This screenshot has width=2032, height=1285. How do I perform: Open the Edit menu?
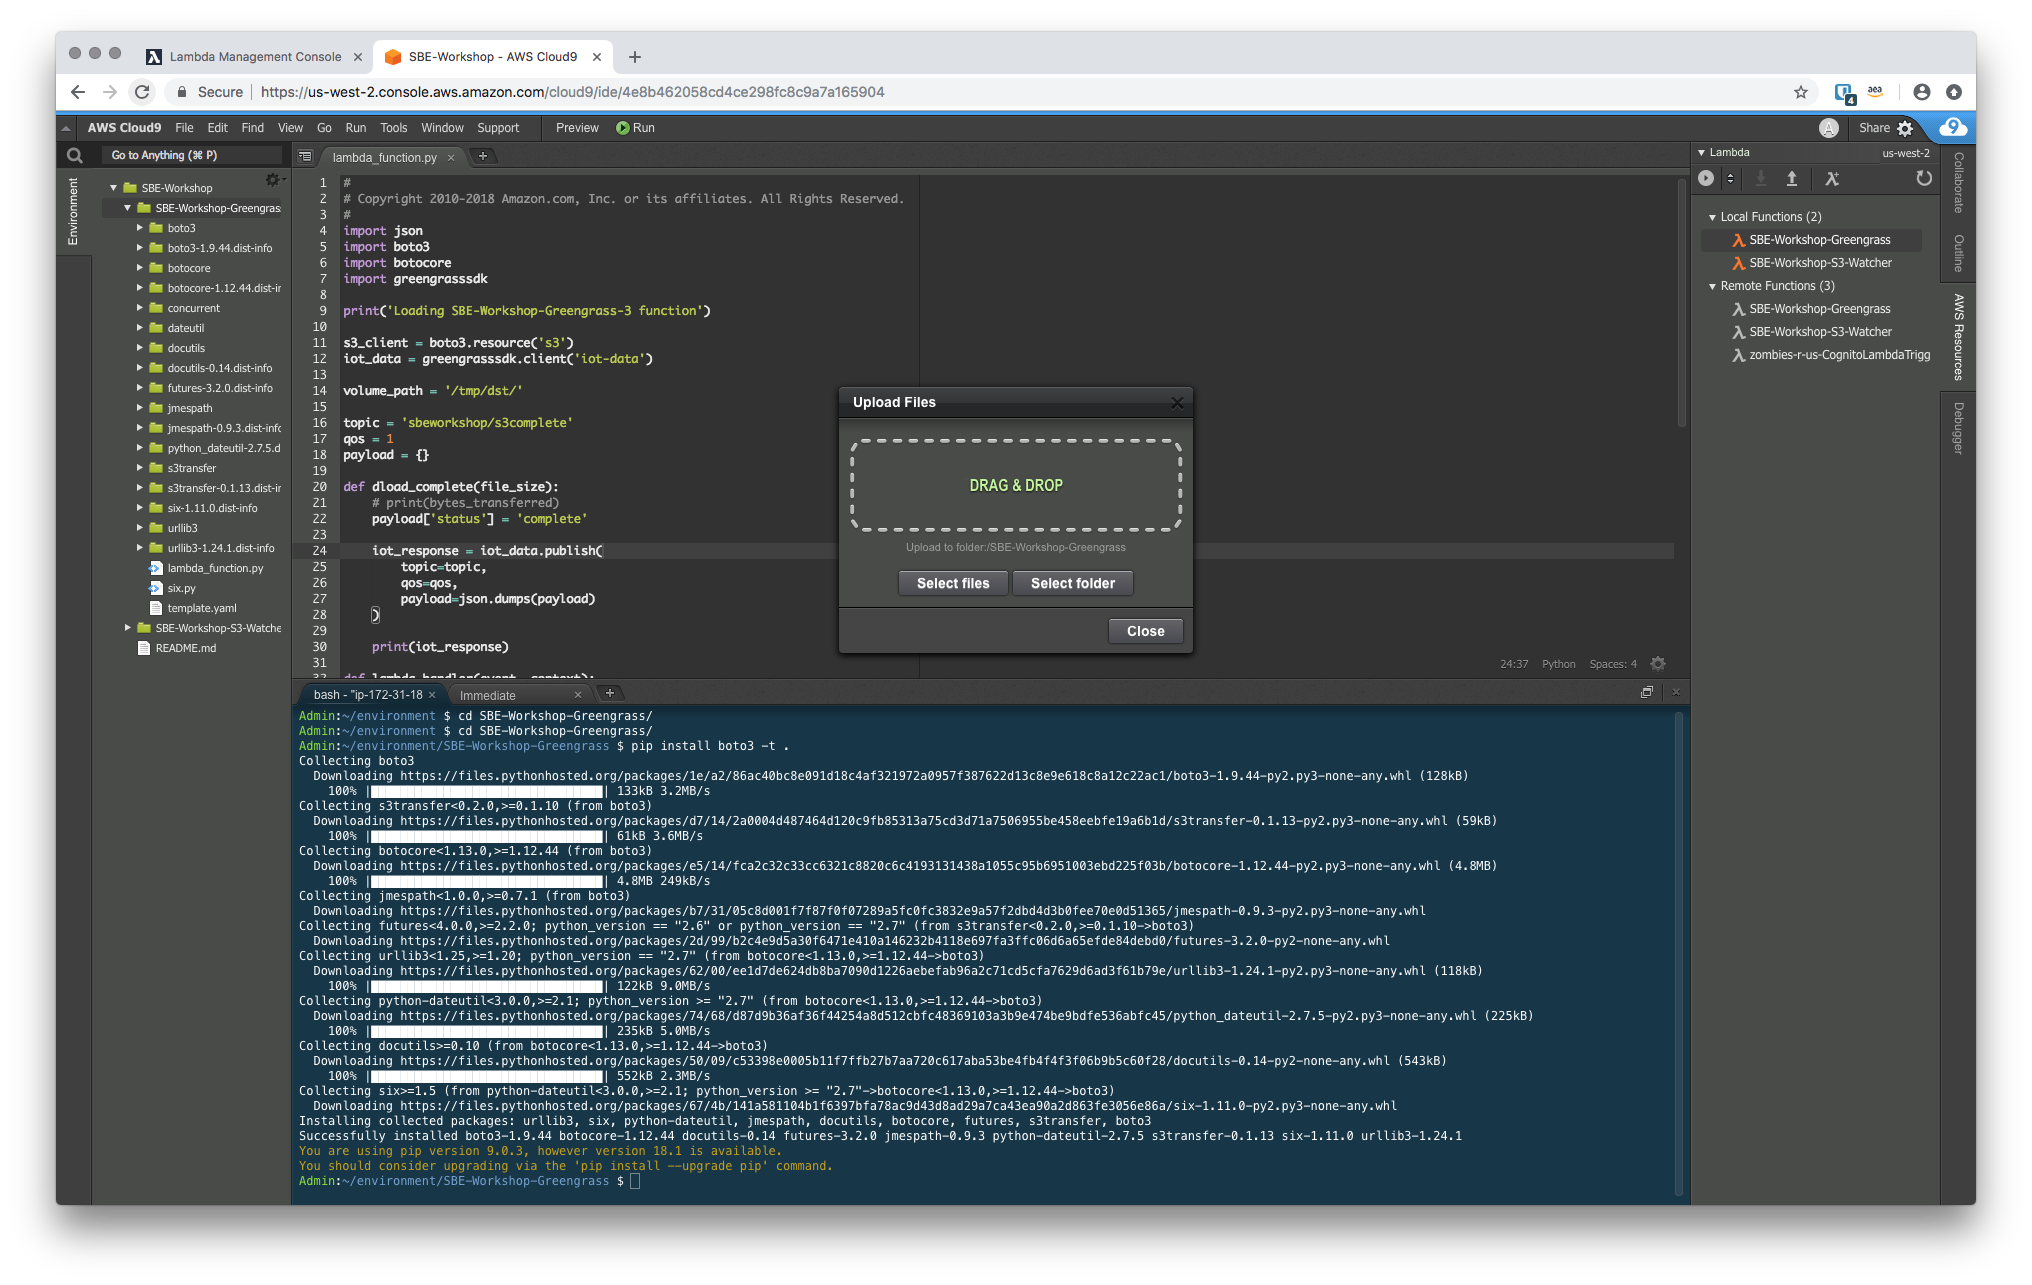coord(217,128)
